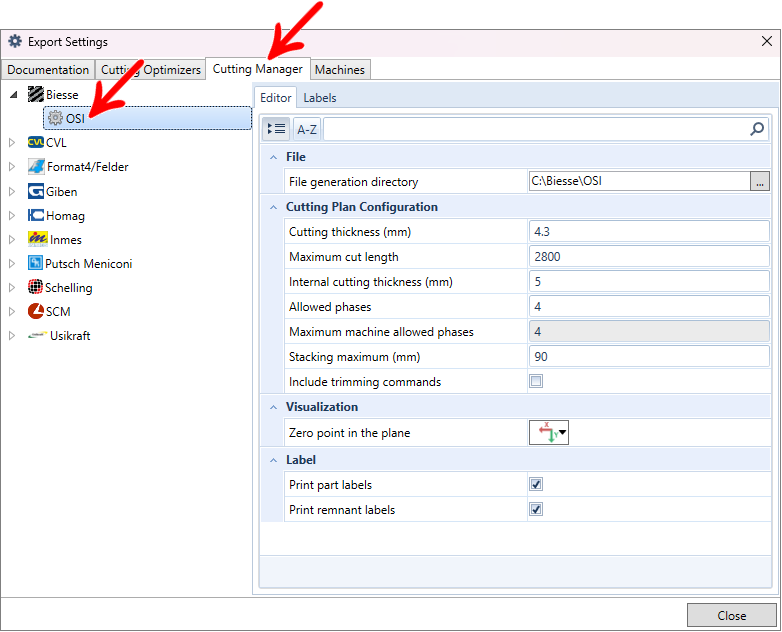The width and height of the screenshot is (782, 632).
Task: Edit the File generation directory path
Action: tap(639, 181)
